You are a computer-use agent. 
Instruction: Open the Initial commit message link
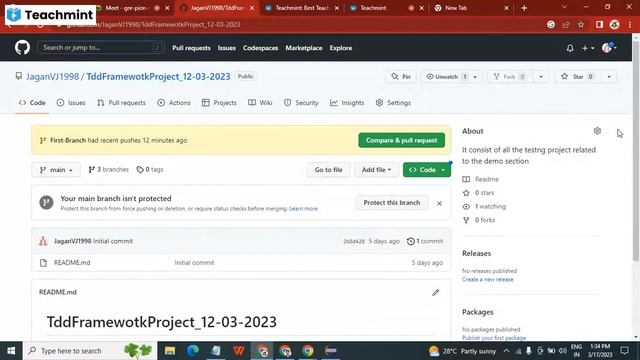pos(113,241)
